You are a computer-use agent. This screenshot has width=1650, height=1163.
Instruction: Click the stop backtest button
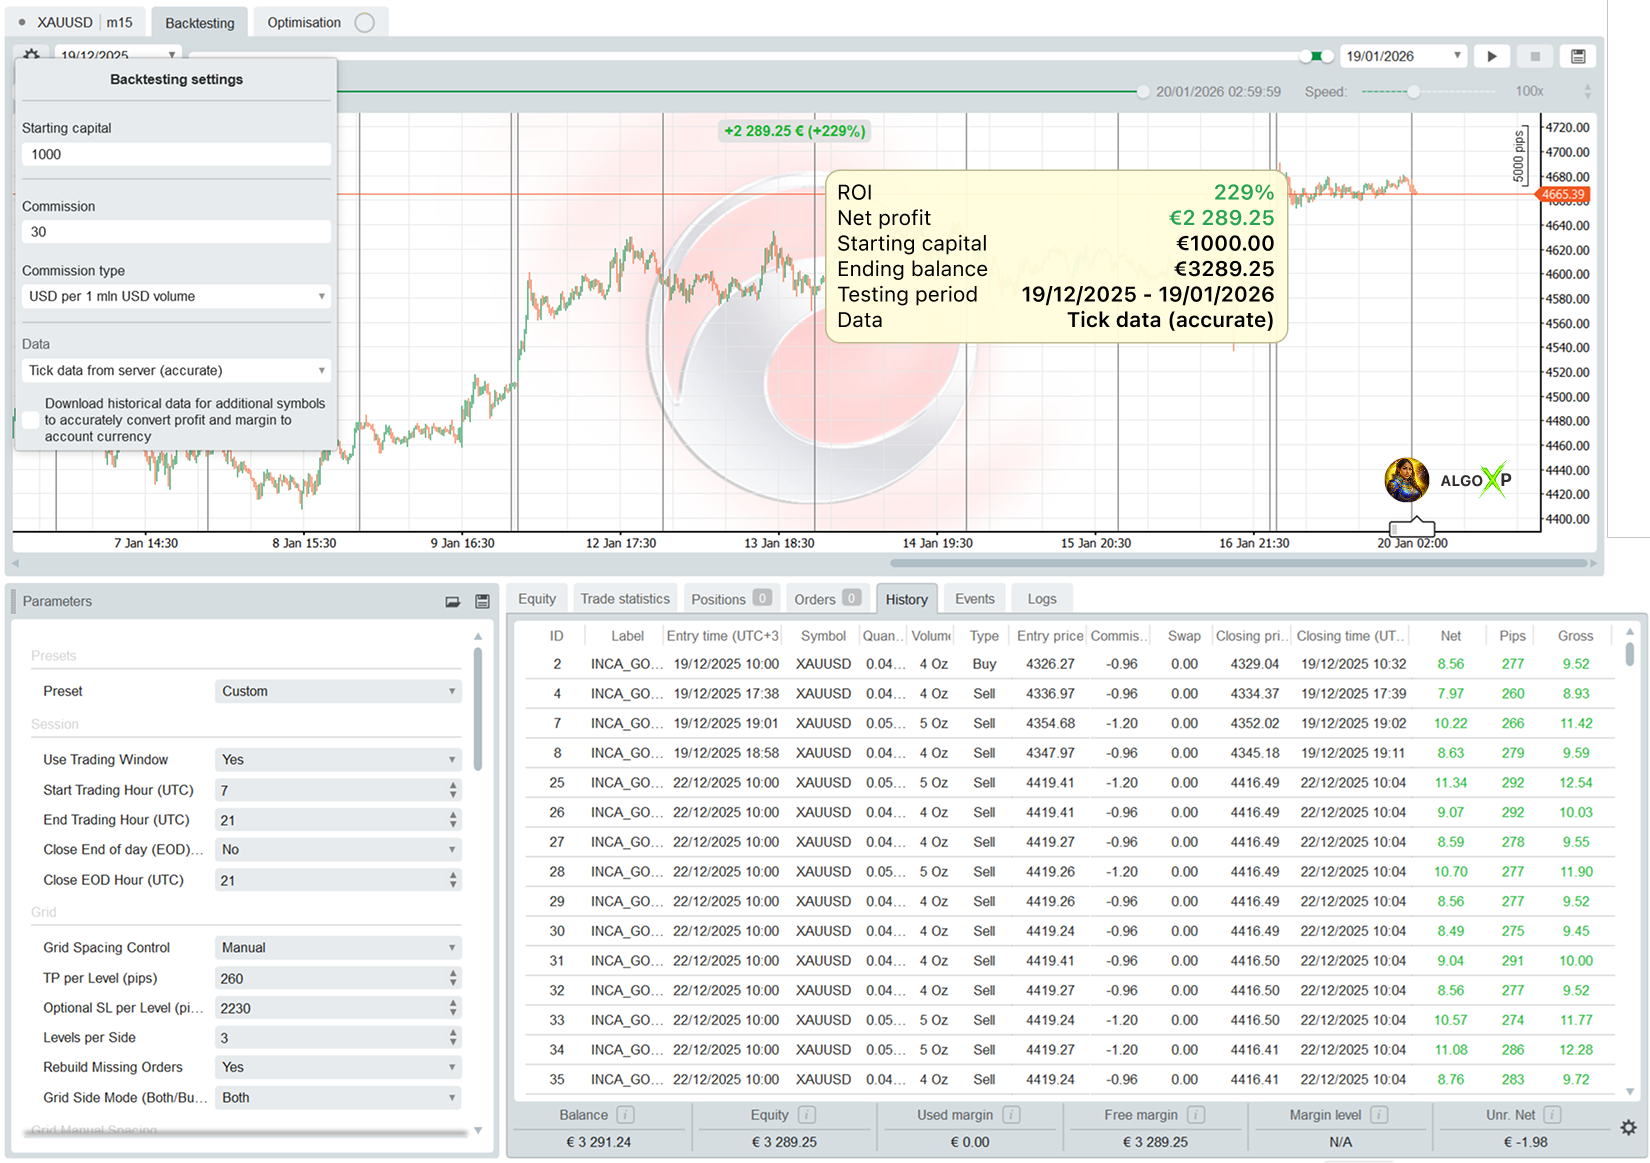(x=1535, y=56)
